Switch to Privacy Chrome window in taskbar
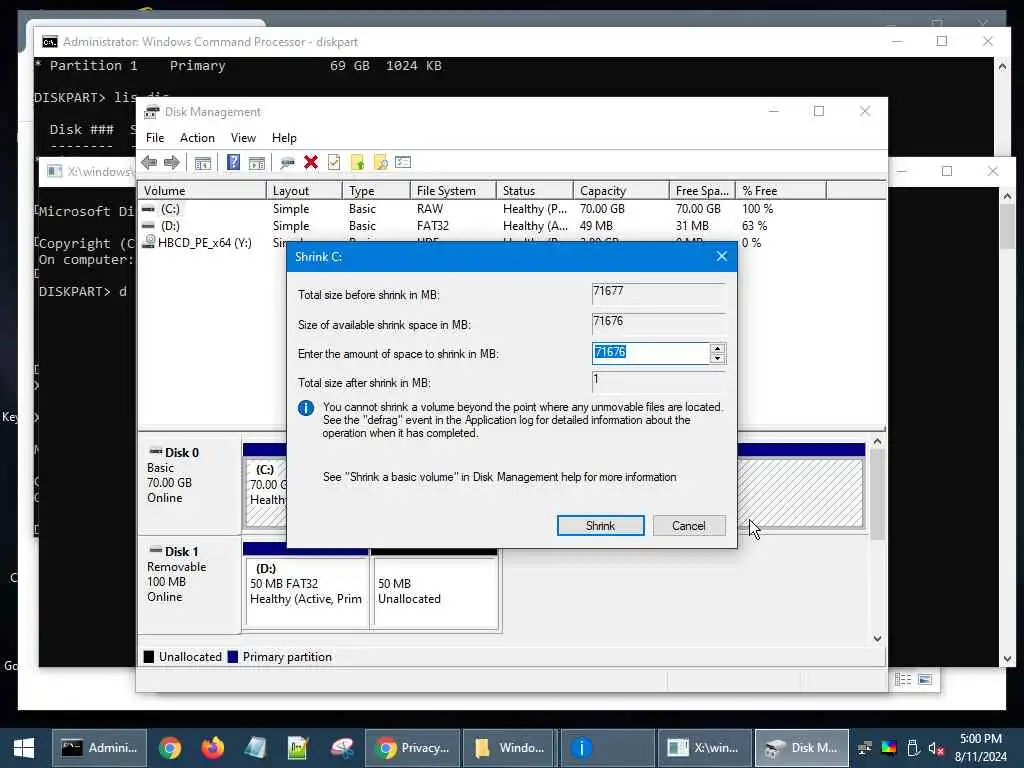The height and width of the screenshot is (768, 1024). 413,748
